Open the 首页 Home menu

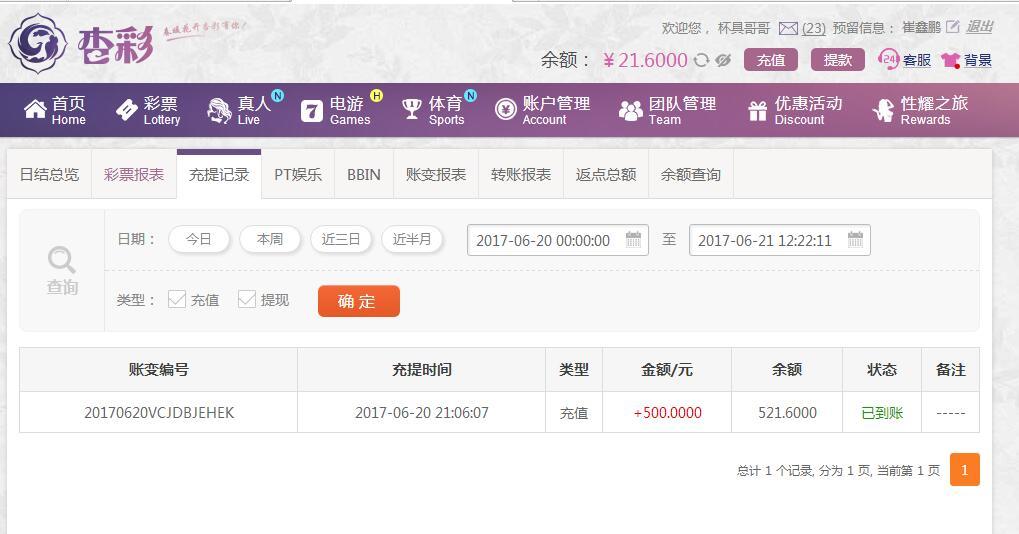click(55, 110)
